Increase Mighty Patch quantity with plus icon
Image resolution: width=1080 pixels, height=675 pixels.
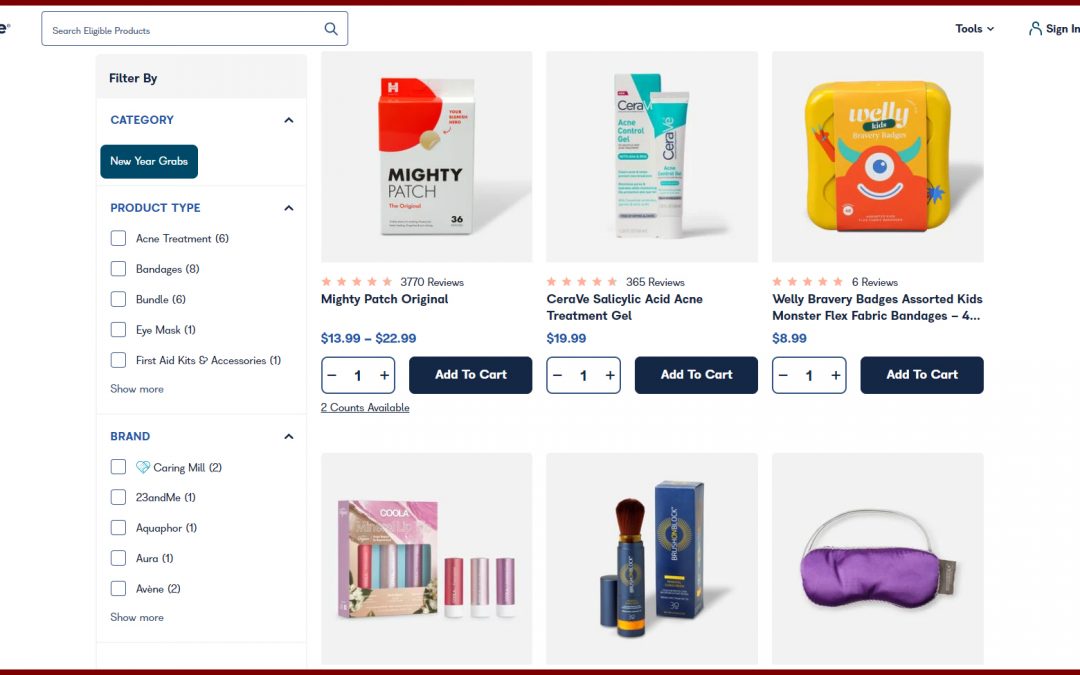(385, 375)
